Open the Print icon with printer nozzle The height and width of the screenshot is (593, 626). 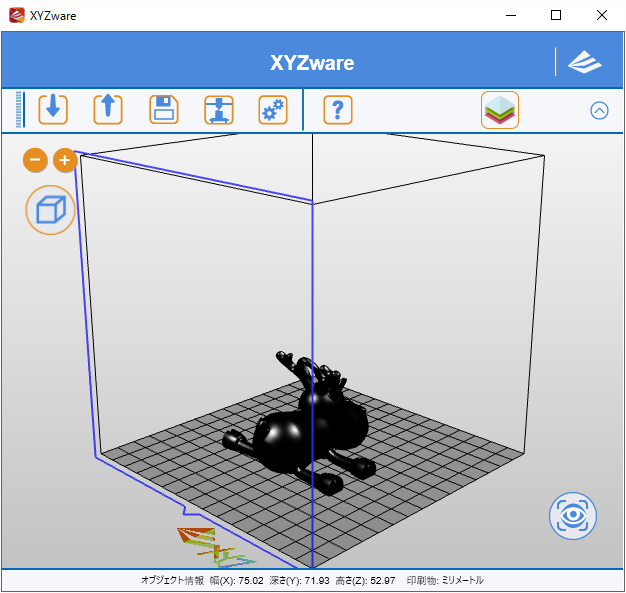coord(219,110)
